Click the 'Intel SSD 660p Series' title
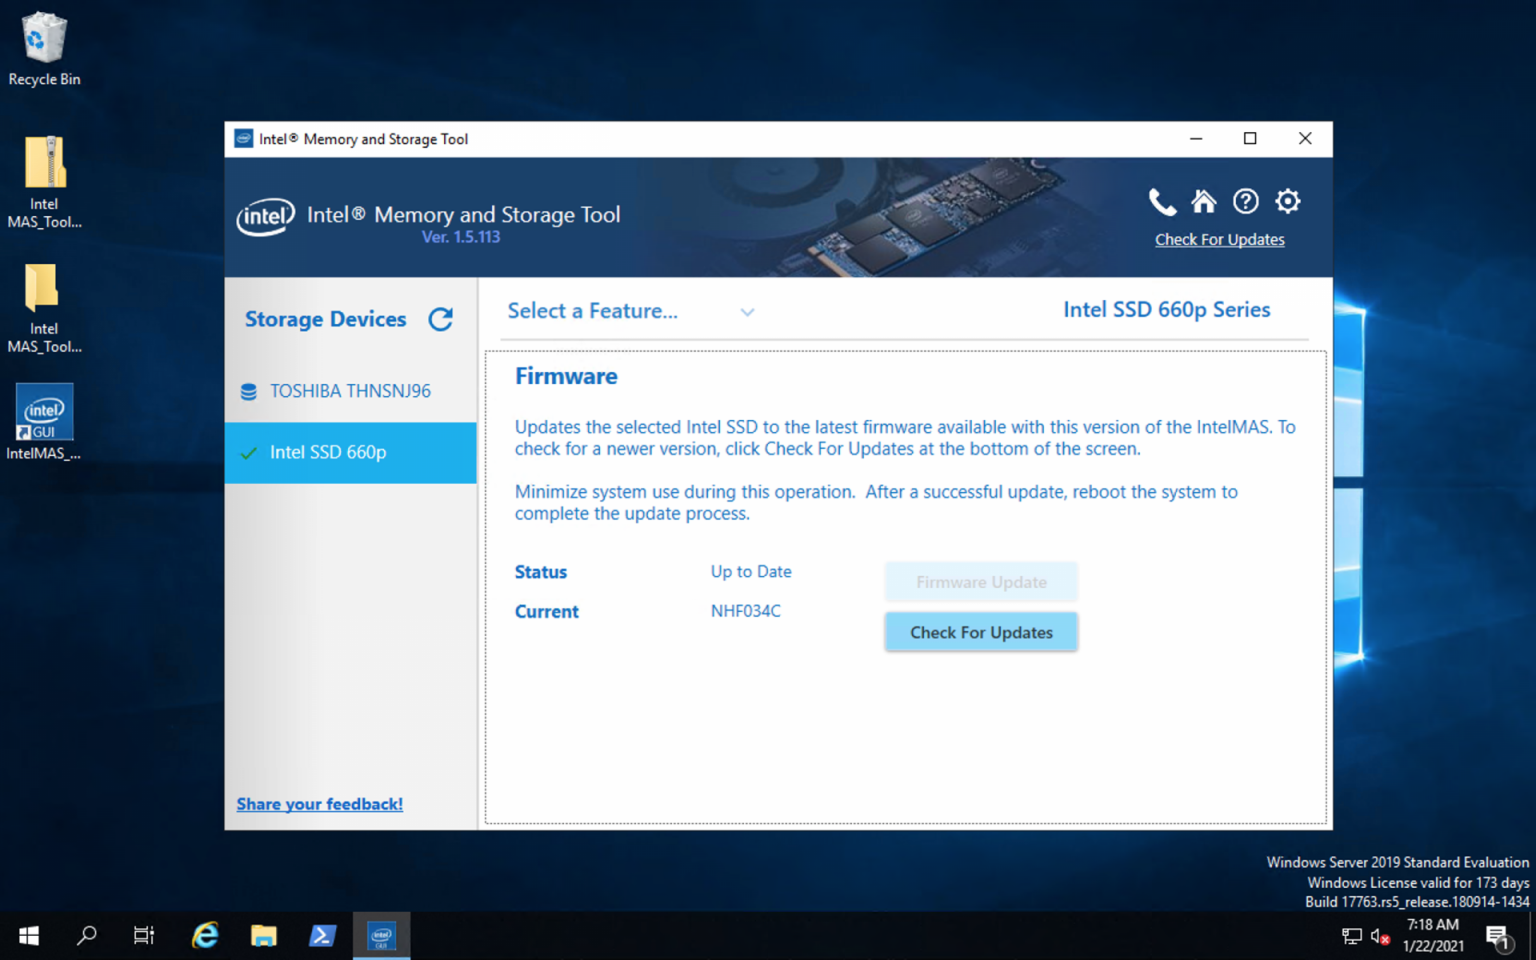1536x960 pixels. coord(1167,310)
